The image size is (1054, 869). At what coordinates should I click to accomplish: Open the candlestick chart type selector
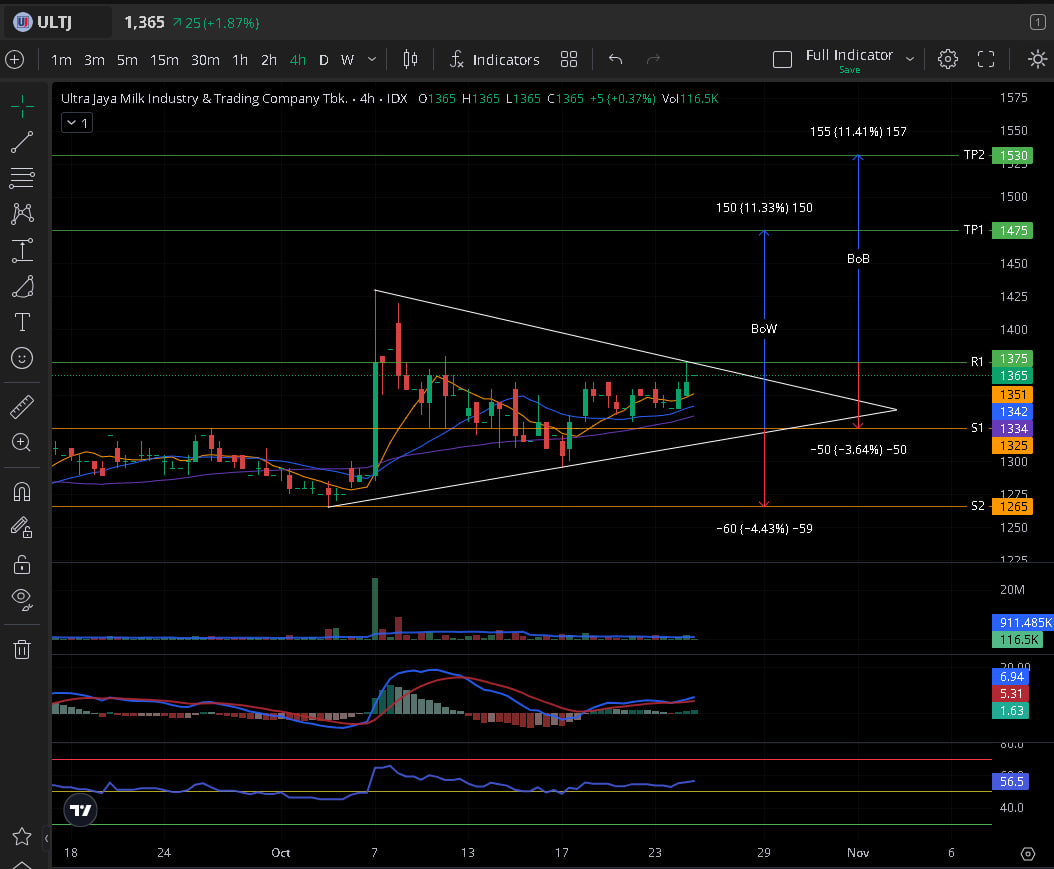point(410,59)
